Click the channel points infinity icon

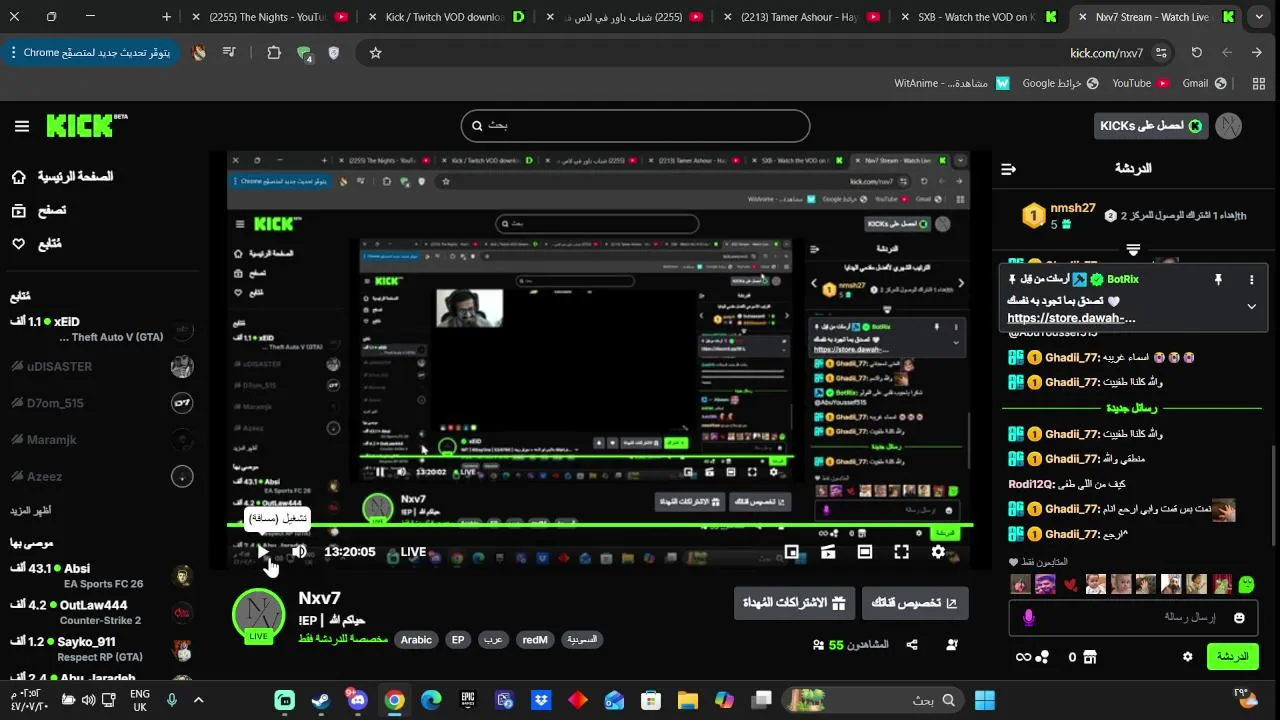point(1022,657)
